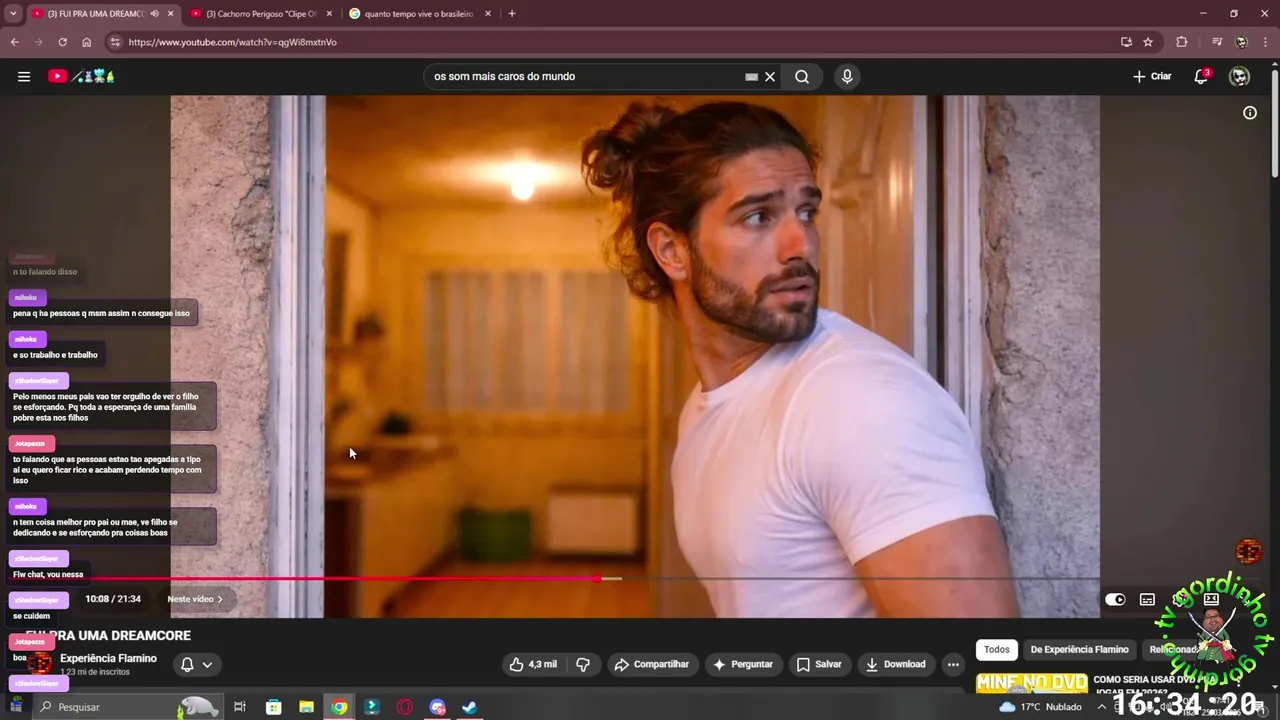Image resolution: width=1280 pixels, height=720 pixels.
Task: Toggle subtitles/closed captions button
Action: coord(1147,599)
